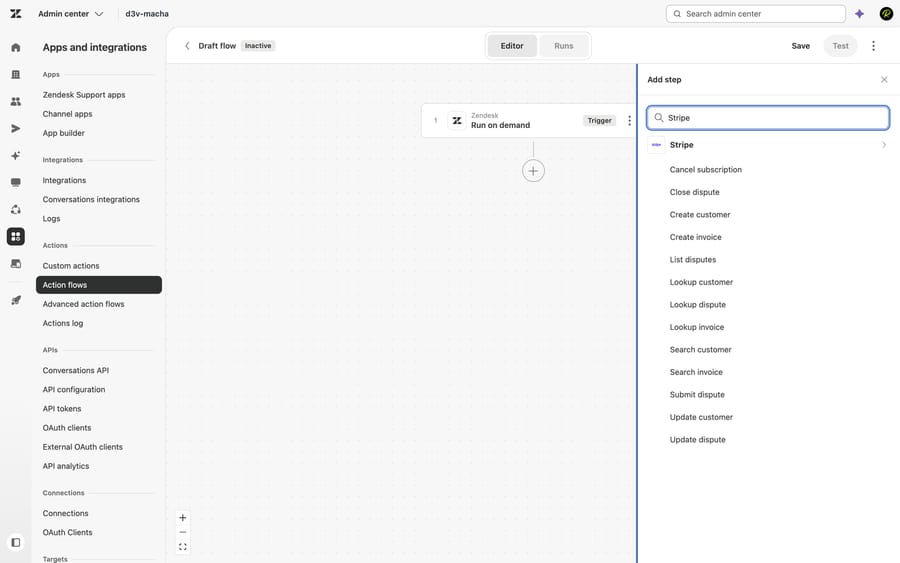Open Zendesk Support apps

coord(84,95)
